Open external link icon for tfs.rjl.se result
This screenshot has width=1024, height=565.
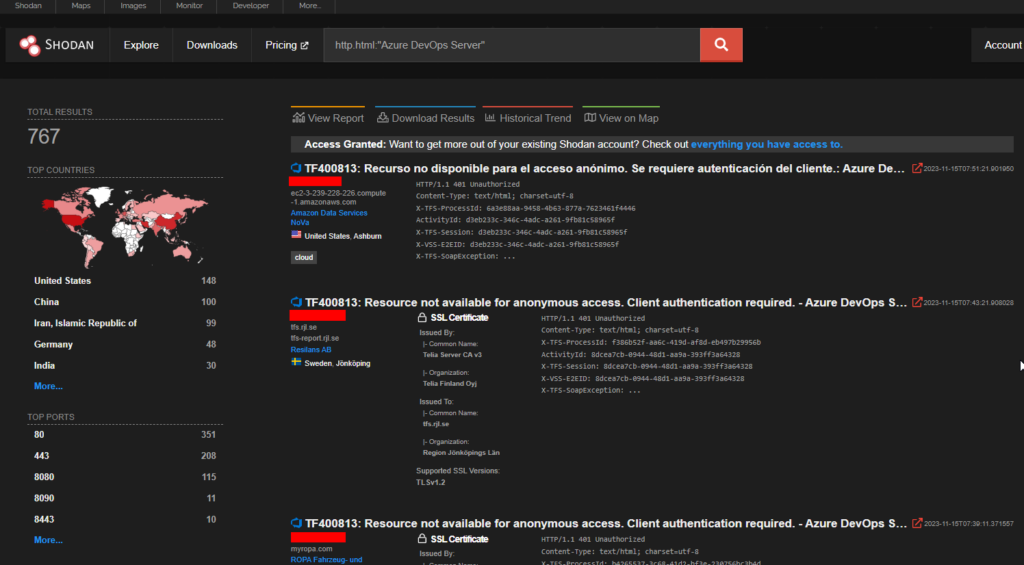click(917, 302)
